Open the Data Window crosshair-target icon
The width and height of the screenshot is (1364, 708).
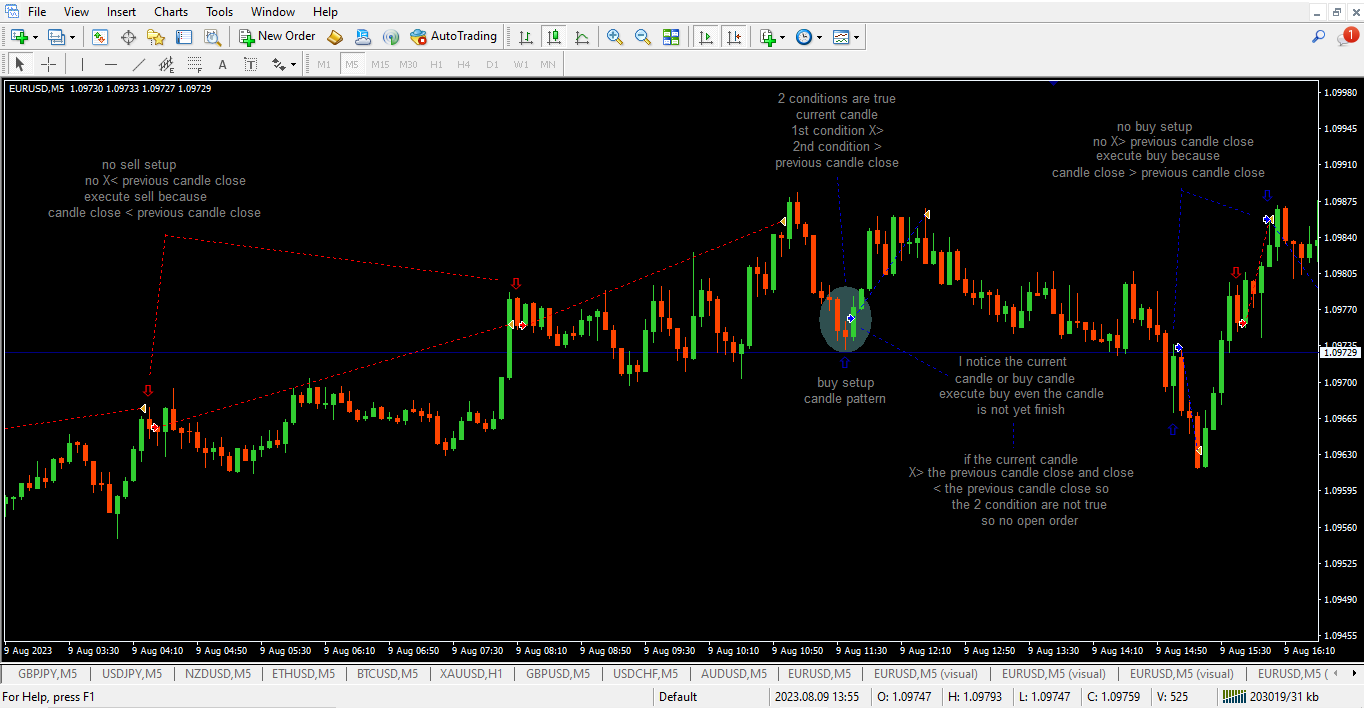pos(128,37)
